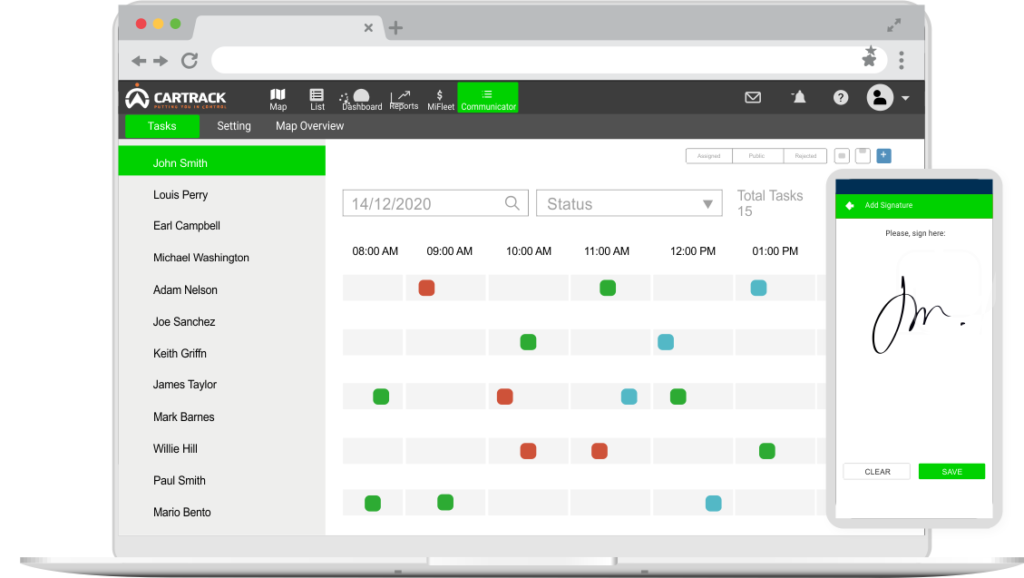
Task: Expand the Status dropdown
Action: (x=629, y=204)
